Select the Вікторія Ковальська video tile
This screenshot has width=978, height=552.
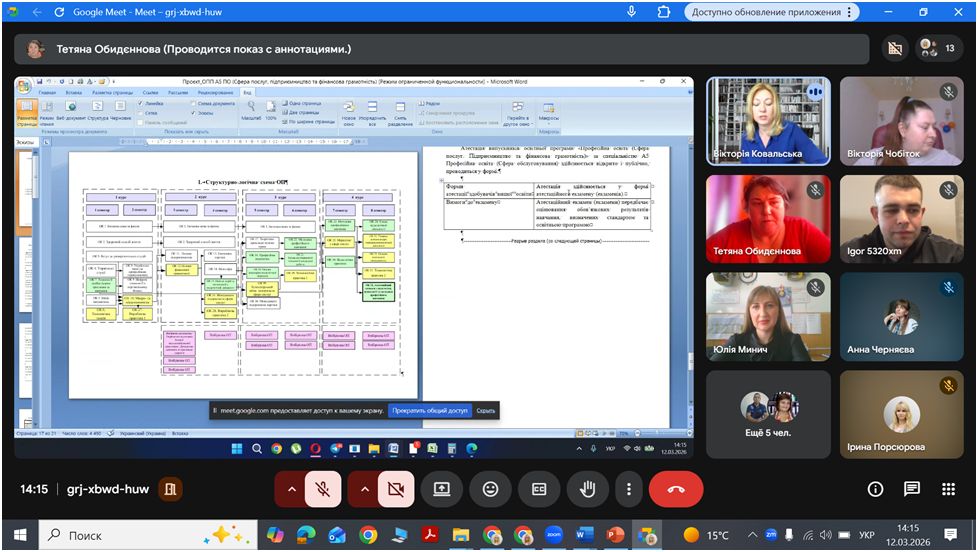click(x=767, y=121)
